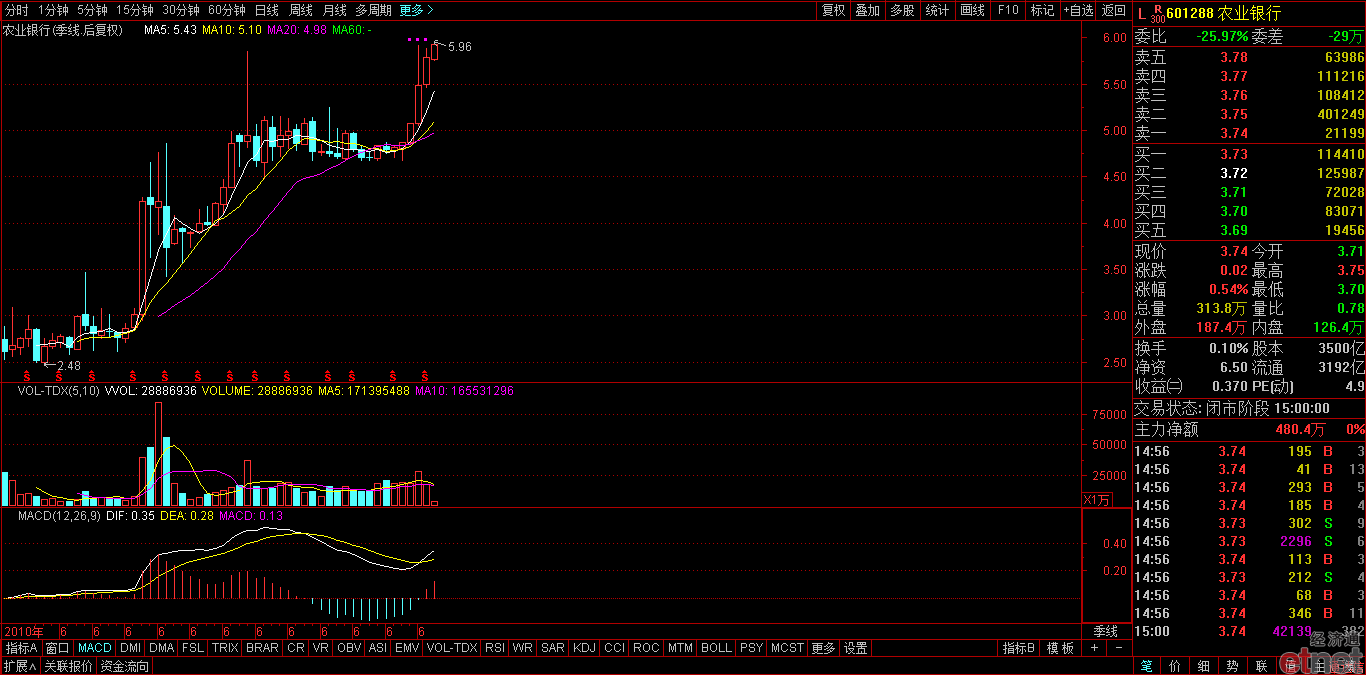Select the EMV indicator tab

click(x=407, y=648)
